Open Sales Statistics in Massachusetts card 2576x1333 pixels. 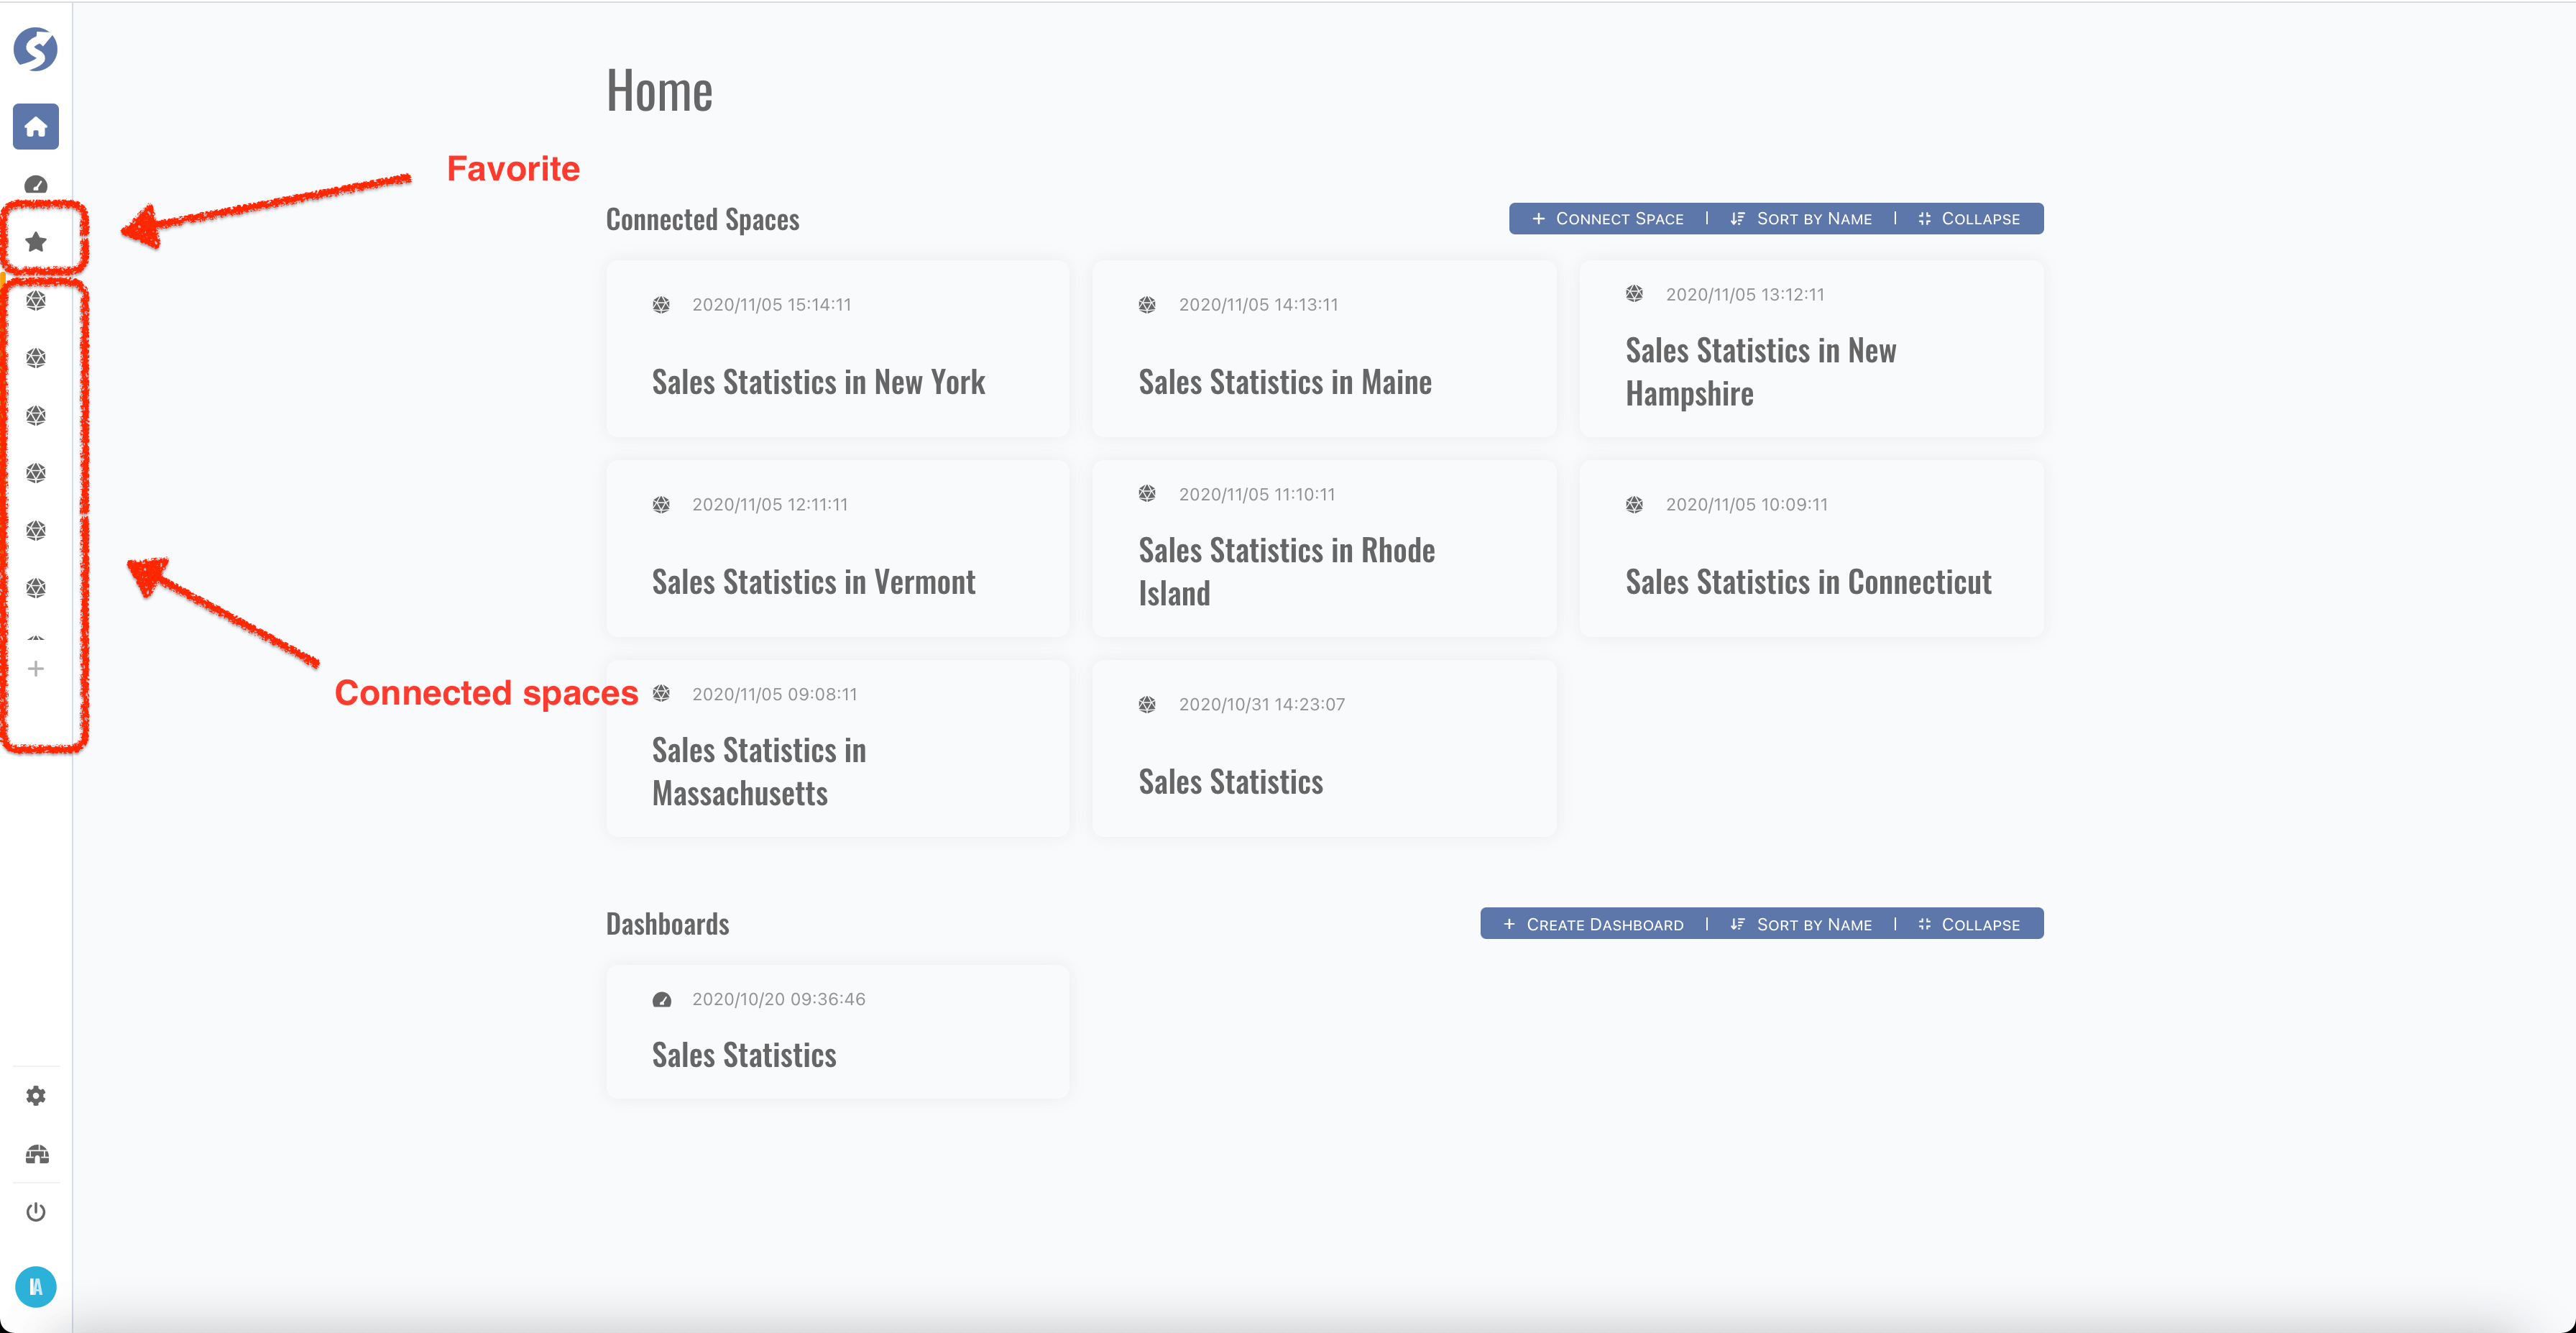tap(838, 749)
